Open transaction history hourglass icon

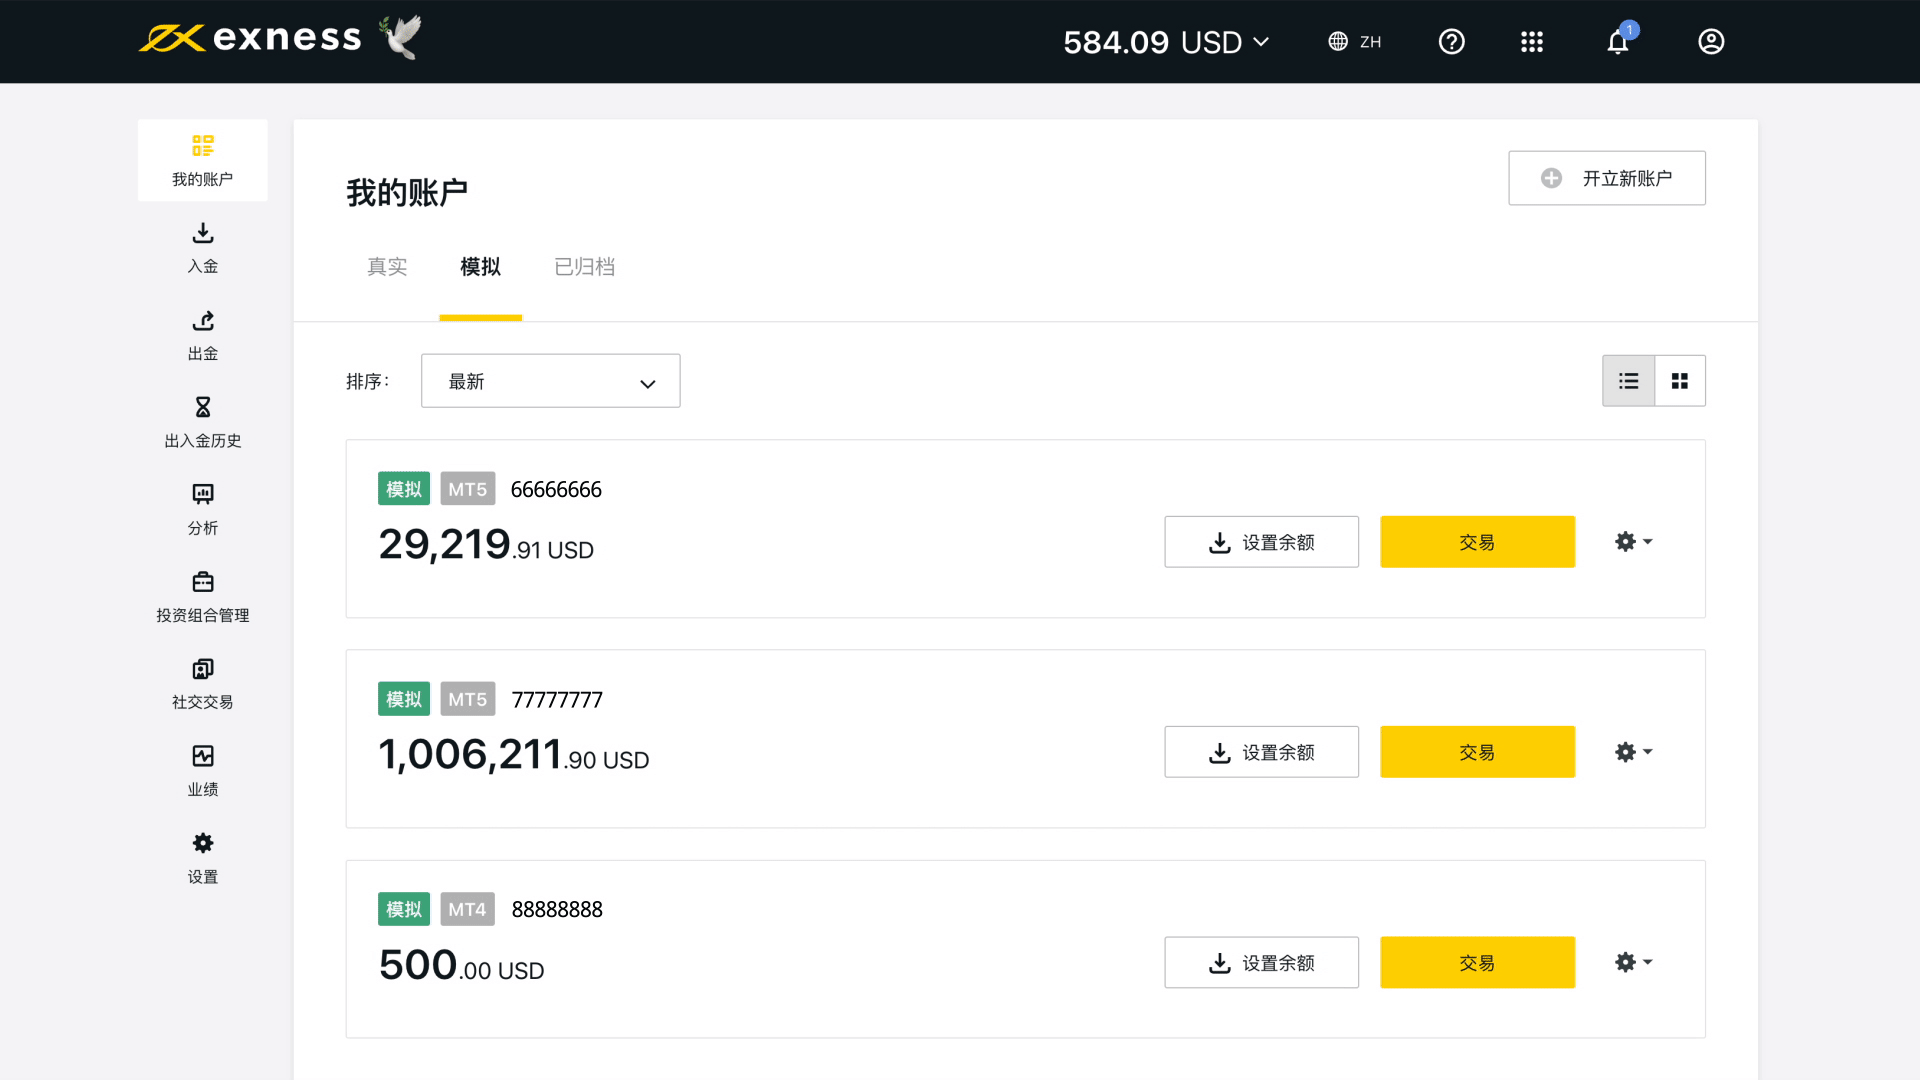203,408
